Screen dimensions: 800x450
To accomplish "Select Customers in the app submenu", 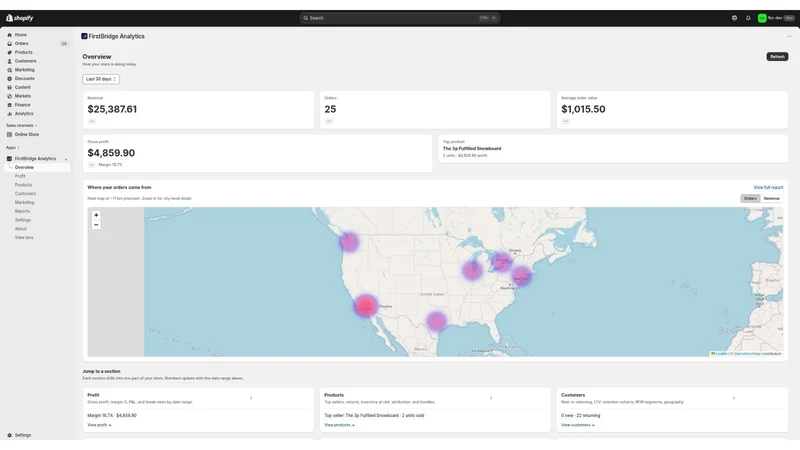I will coord(25,193).
